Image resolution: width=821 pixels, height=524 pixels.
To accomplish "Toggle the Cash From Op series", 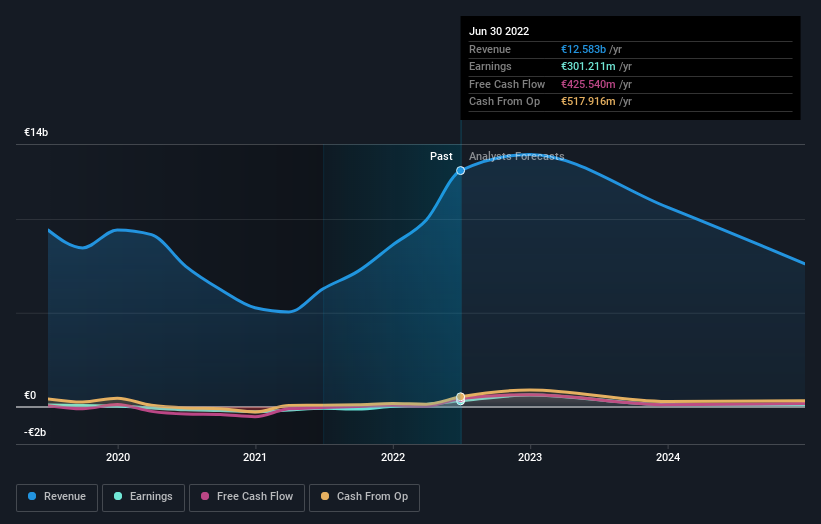I will click(364, 497).
